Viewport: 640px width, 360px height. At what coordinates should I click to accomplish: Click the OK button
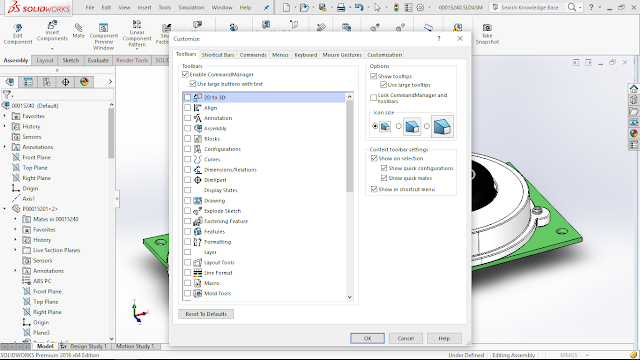(367, 338)
